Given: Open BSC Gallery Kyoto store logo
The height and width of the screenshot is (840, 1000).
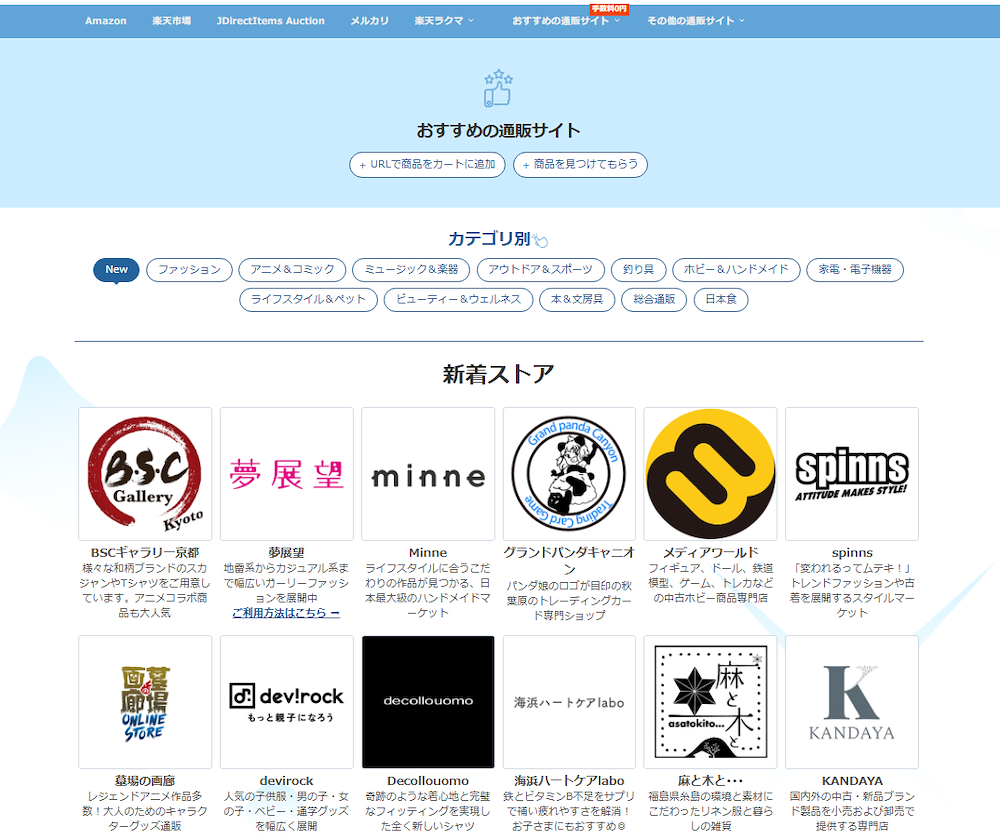Looking at the screenshot, I should click(145, 474).
